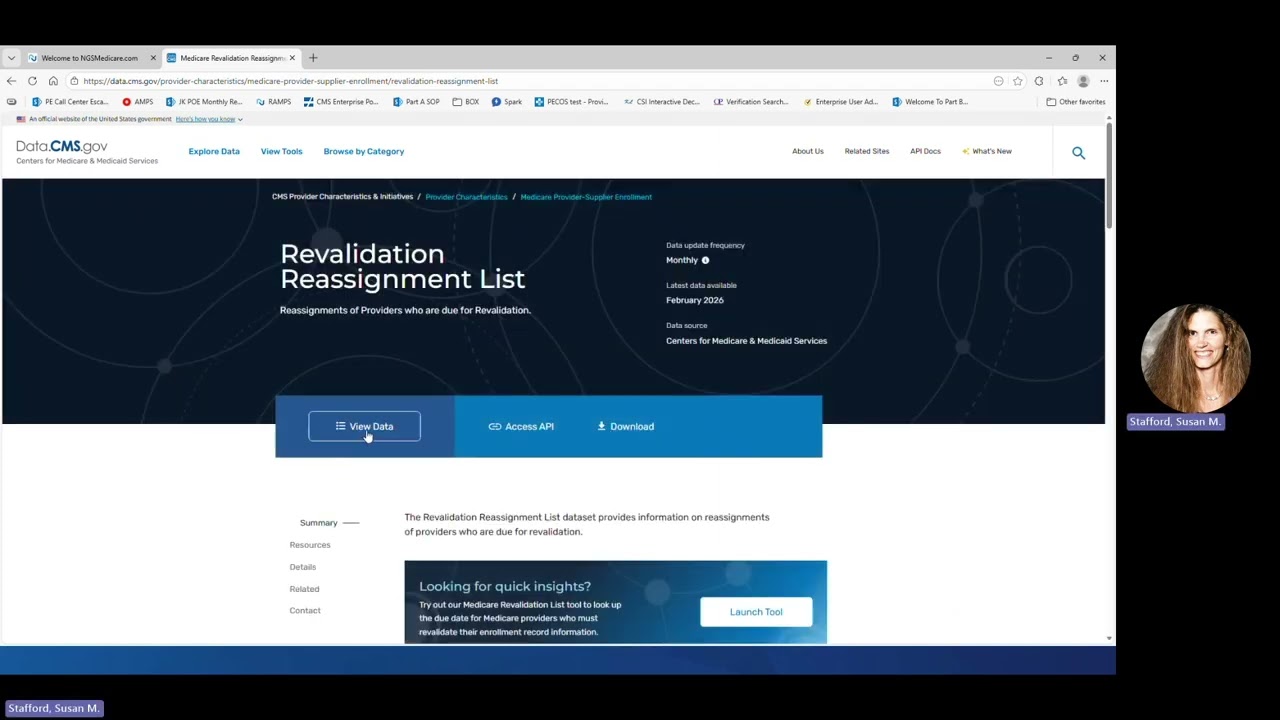Open the AMPS bookmark

point(138,102)
